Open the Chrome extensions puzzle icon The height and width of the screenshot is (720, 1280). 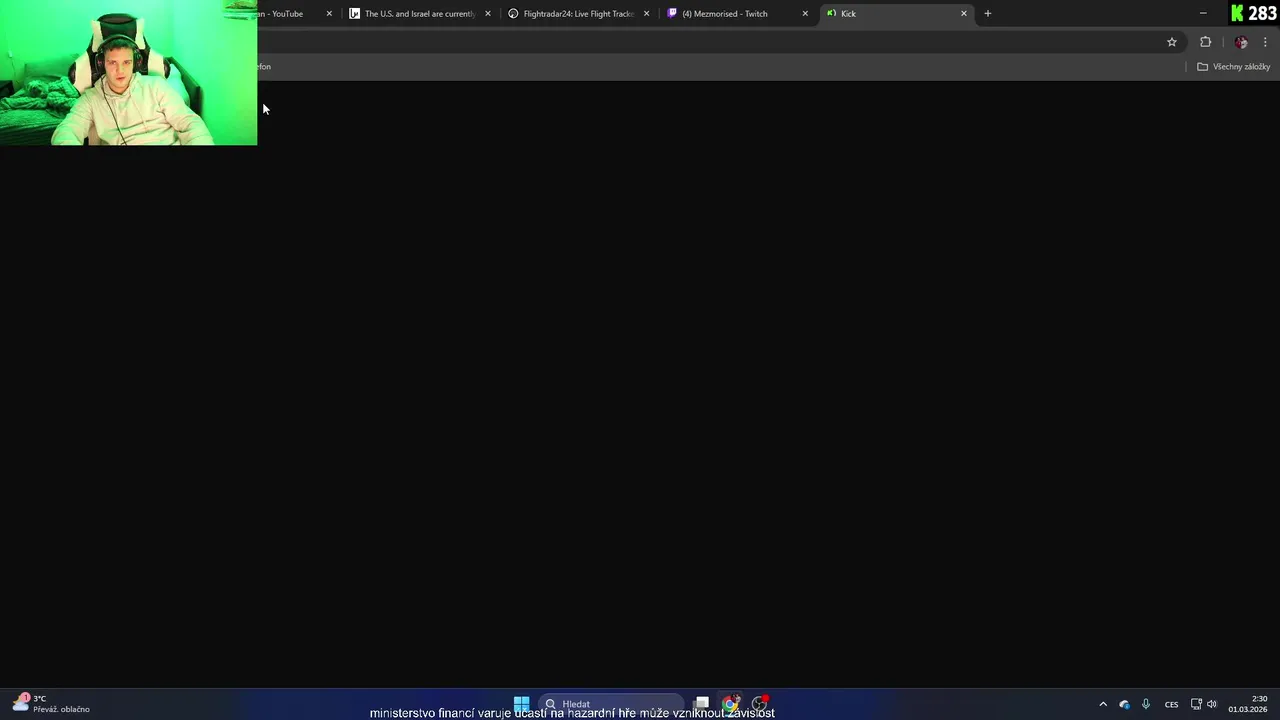(x=1205, y=42)
